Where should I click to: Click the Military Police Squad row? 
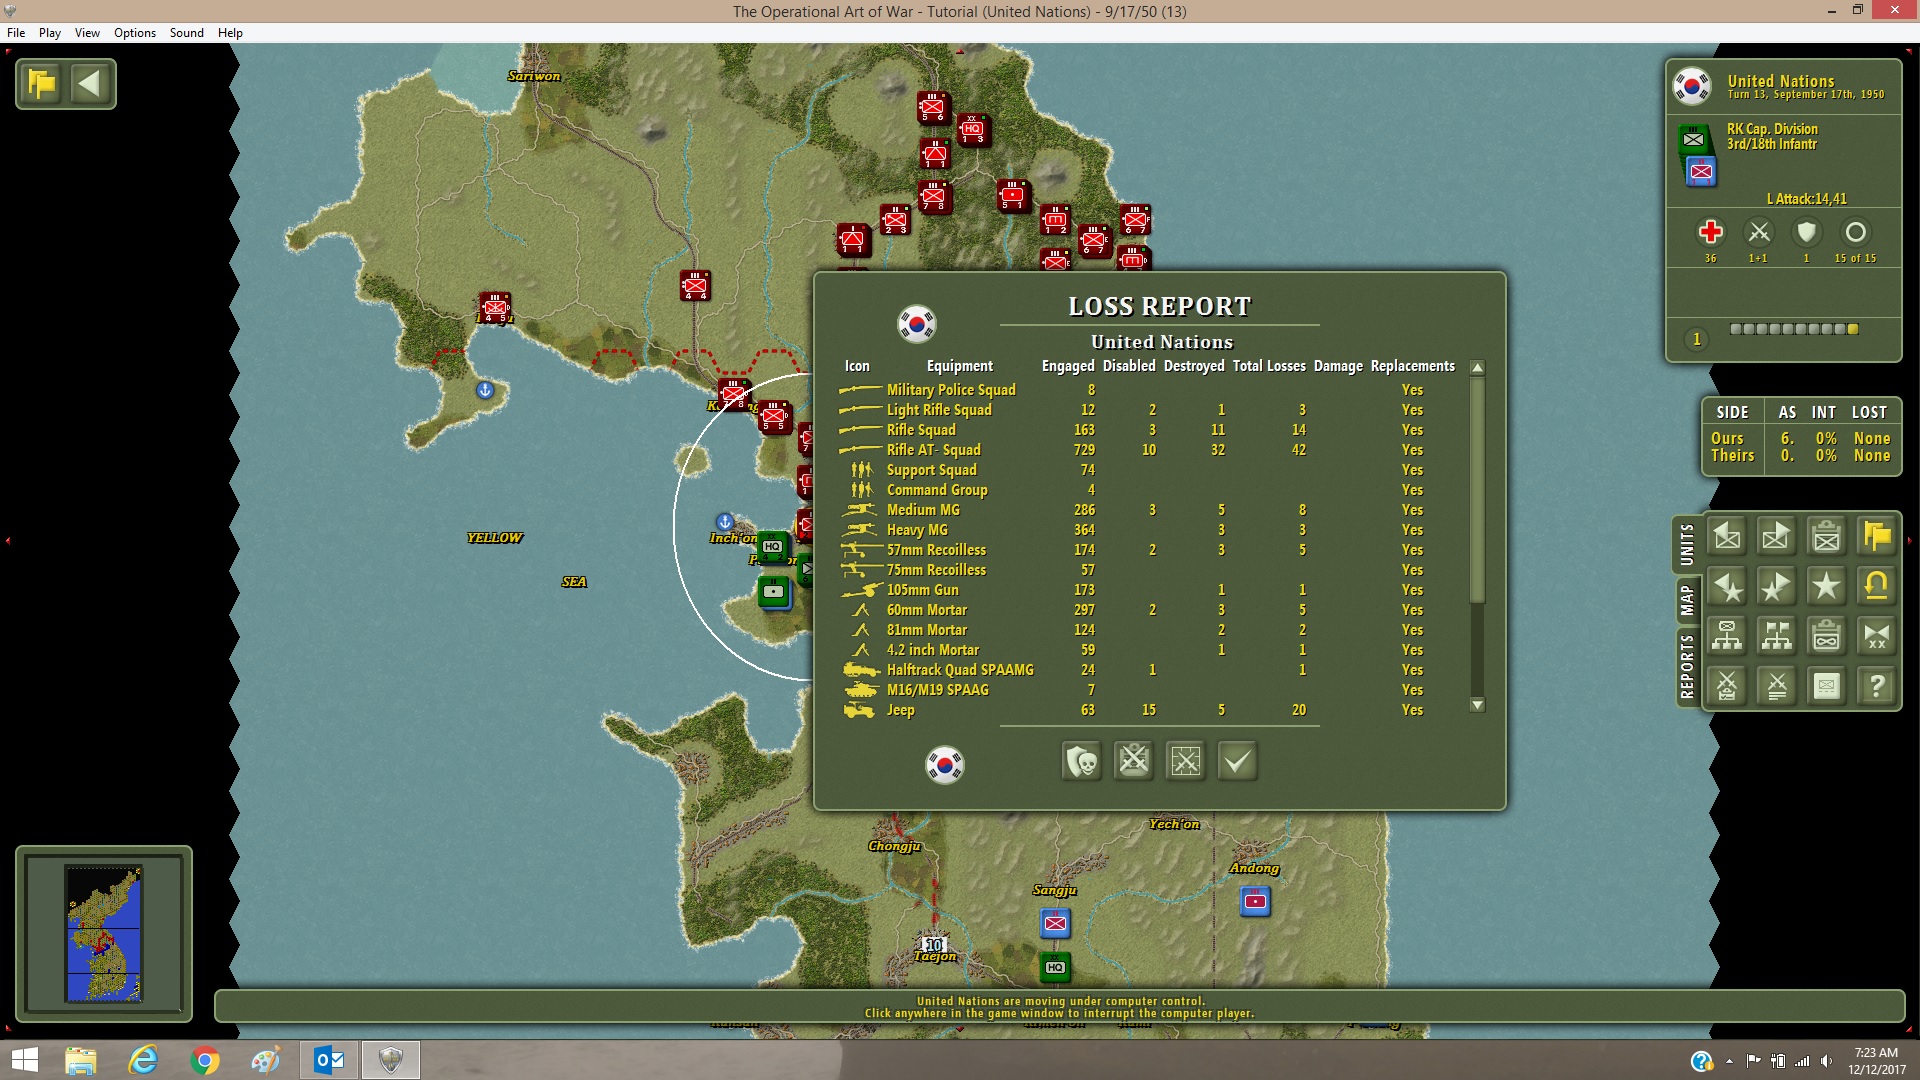(x=1147, y=390)
